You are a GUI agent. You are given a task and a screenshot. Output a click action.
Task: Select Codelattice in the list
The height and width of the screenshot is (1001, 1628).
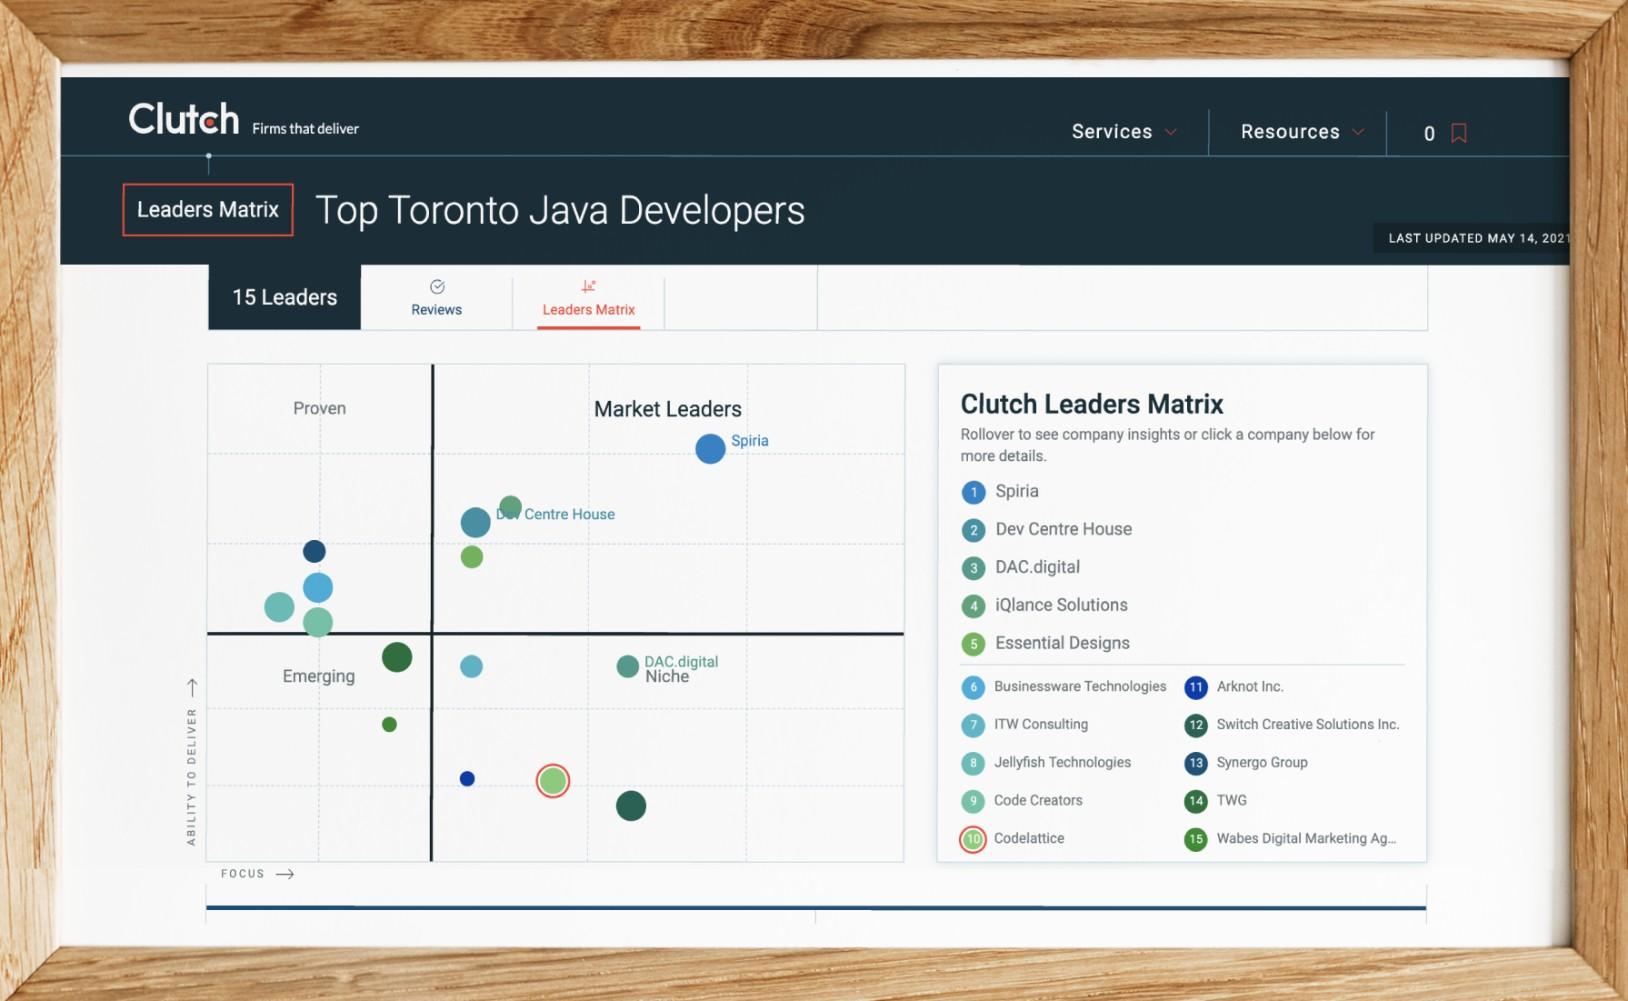point(1029,839)
